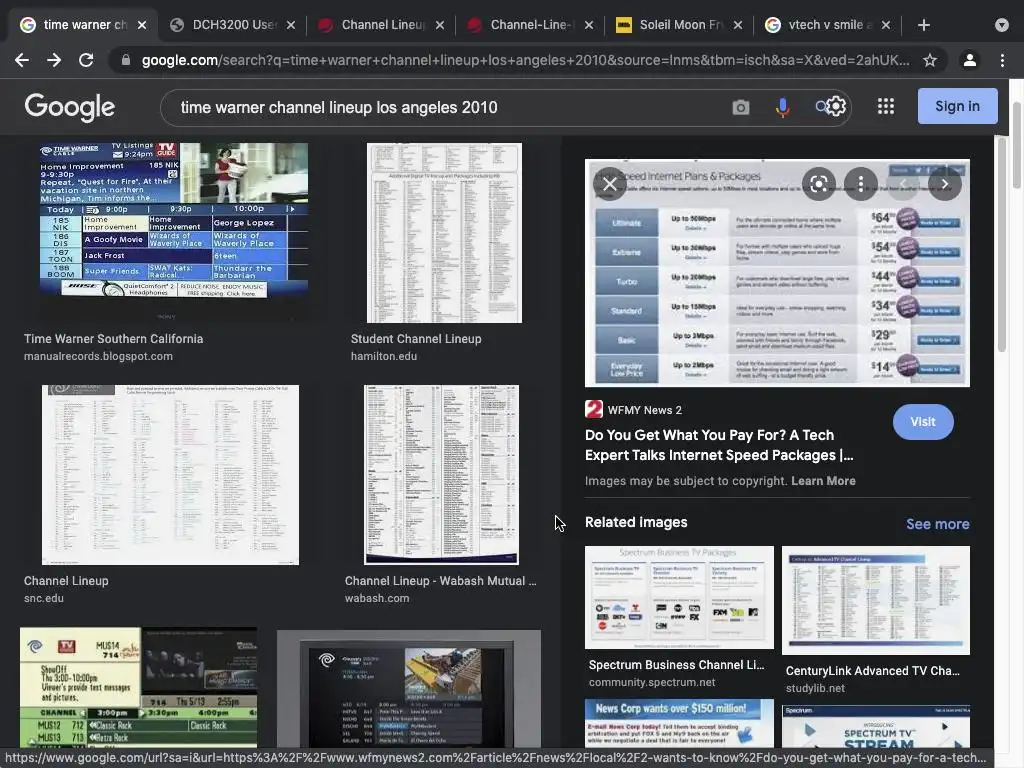Click the studylib.net source text
1024x768 pixels.
click(815, 688)
